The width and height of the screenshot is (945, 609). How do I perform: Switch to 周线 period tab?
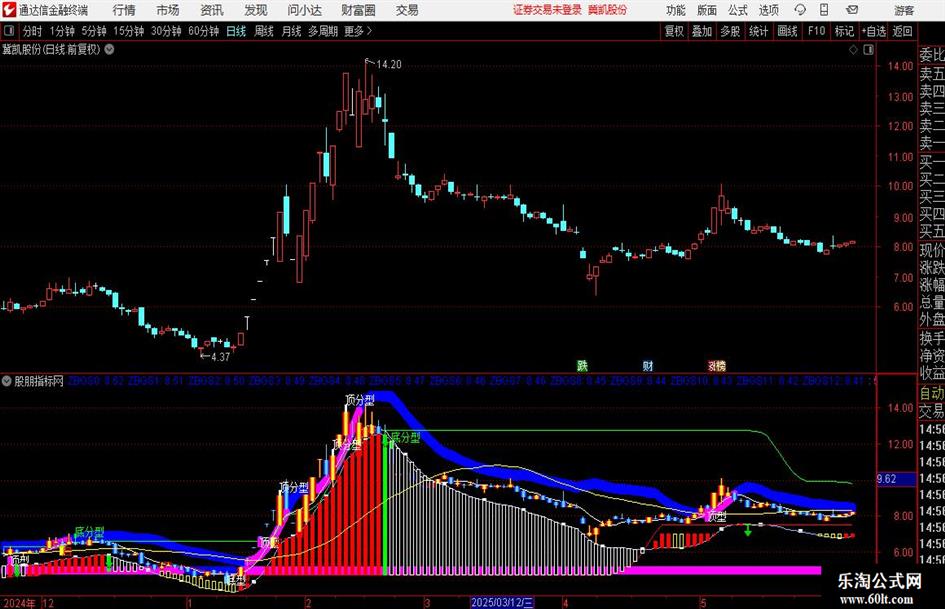coord(263,31)
